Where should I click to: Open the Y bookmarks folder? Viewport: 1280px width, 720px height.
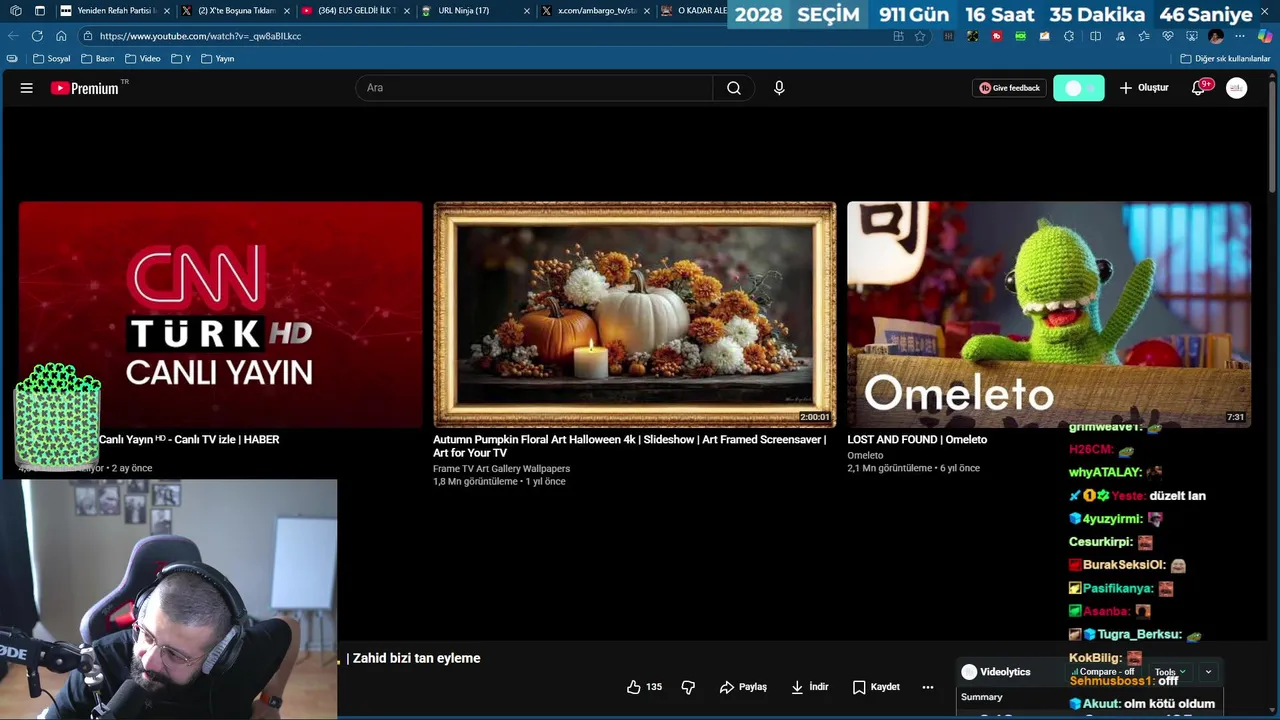tap(181, 59)
